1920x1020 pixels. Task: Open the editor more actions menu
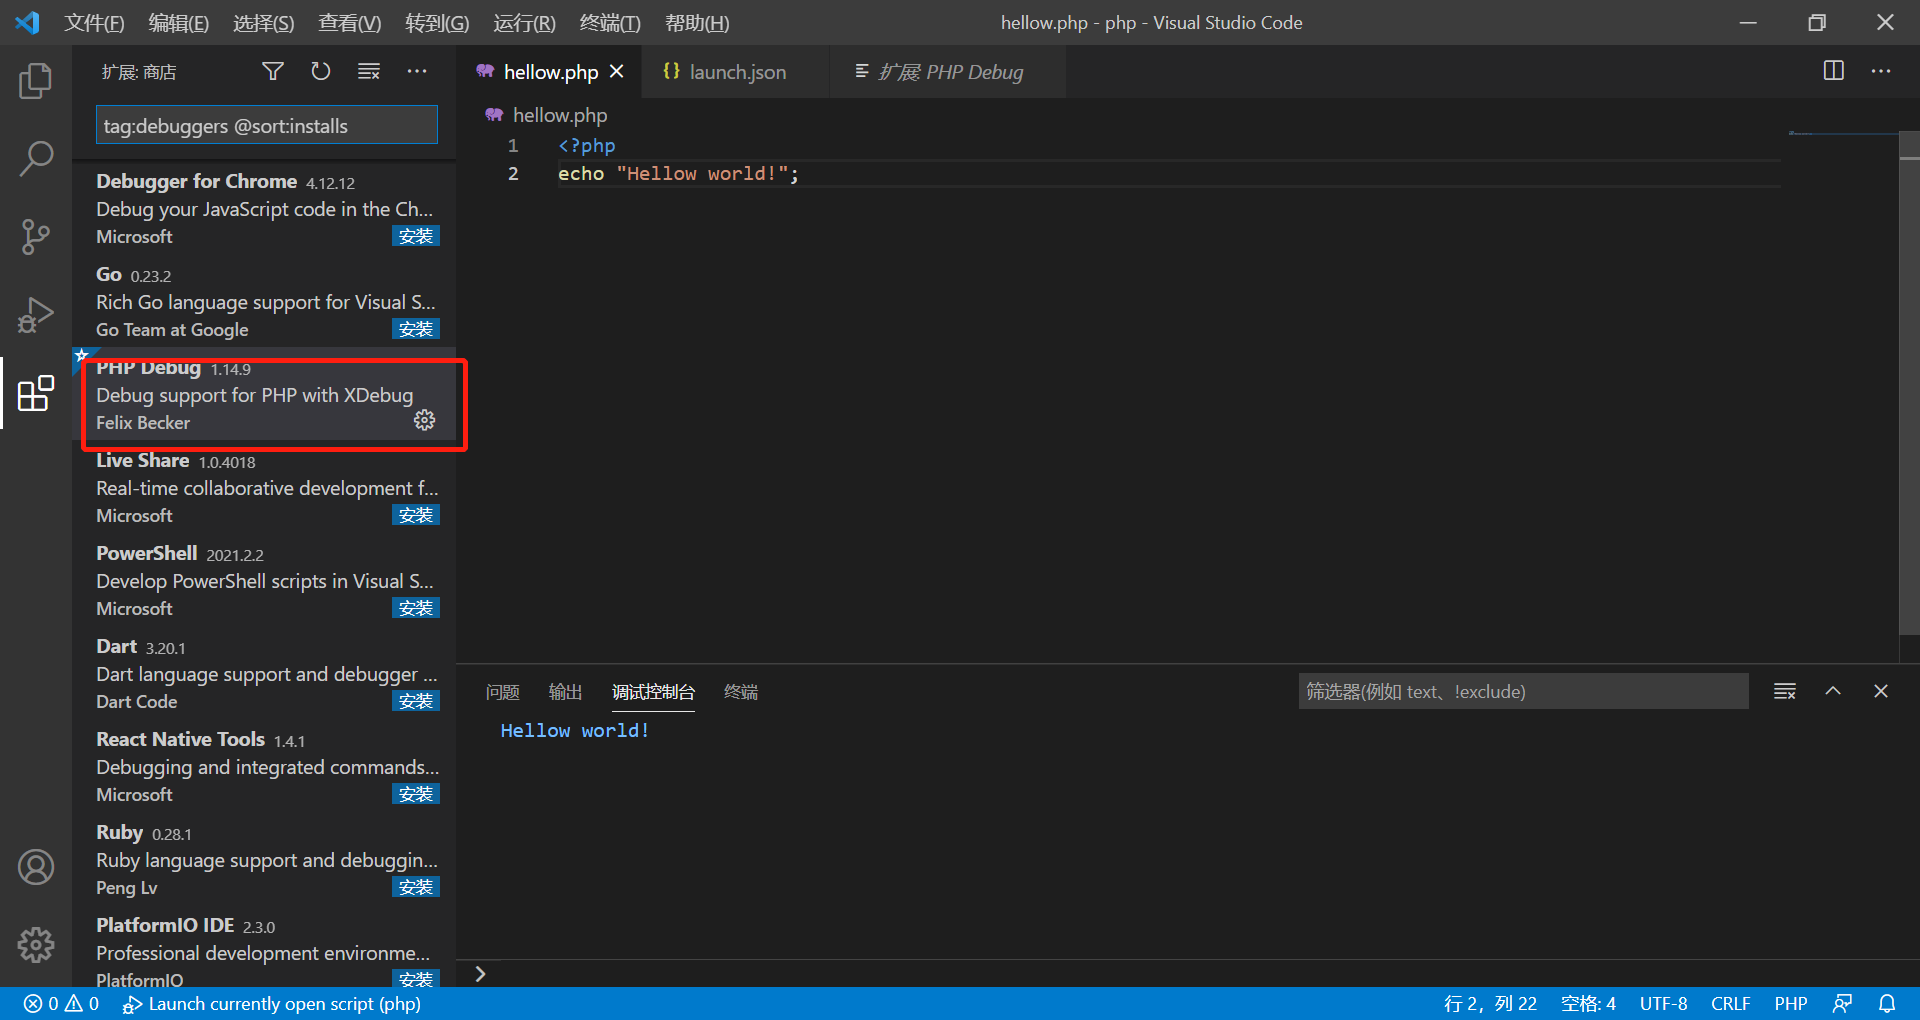click(x=1881, y=71)
